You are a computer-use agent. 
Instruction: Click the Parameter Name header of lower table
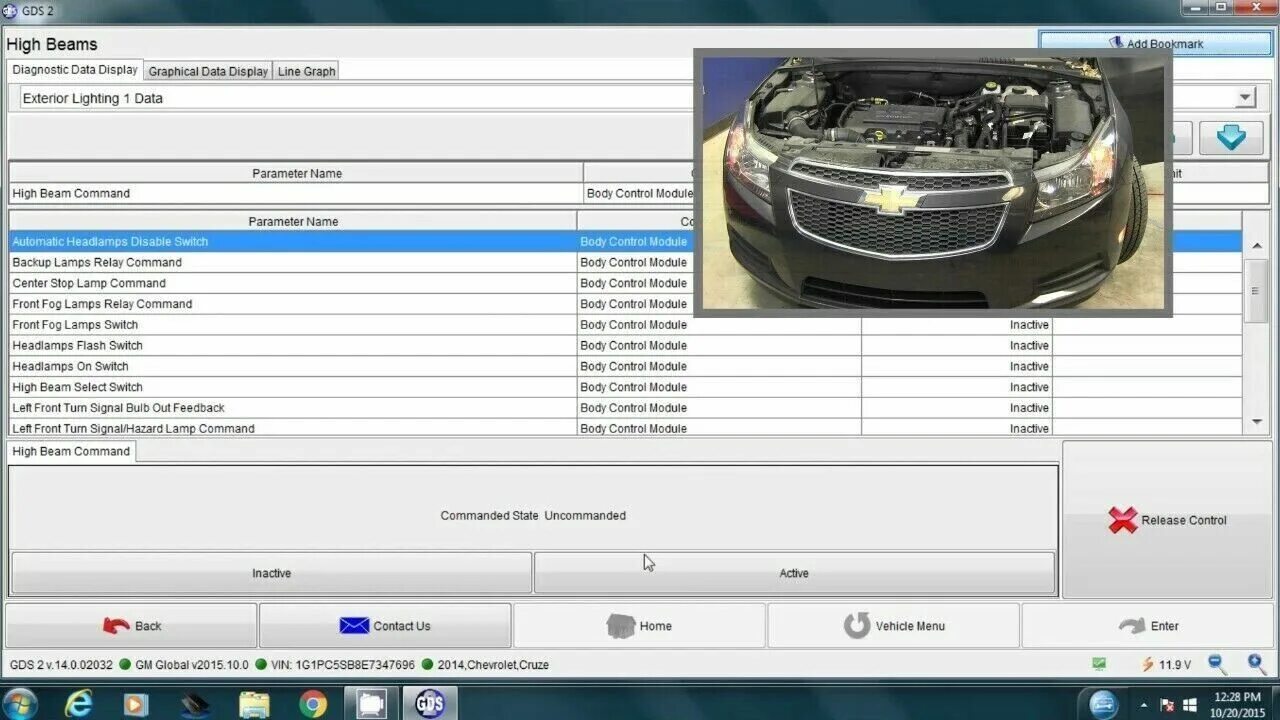pyautogui.click(x=293, y=221)
